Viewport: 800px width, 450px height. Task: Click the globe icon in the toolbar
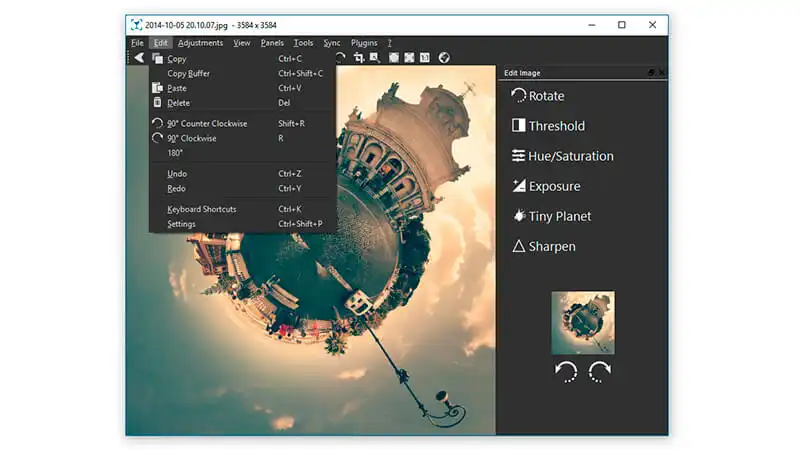point(444,58)
